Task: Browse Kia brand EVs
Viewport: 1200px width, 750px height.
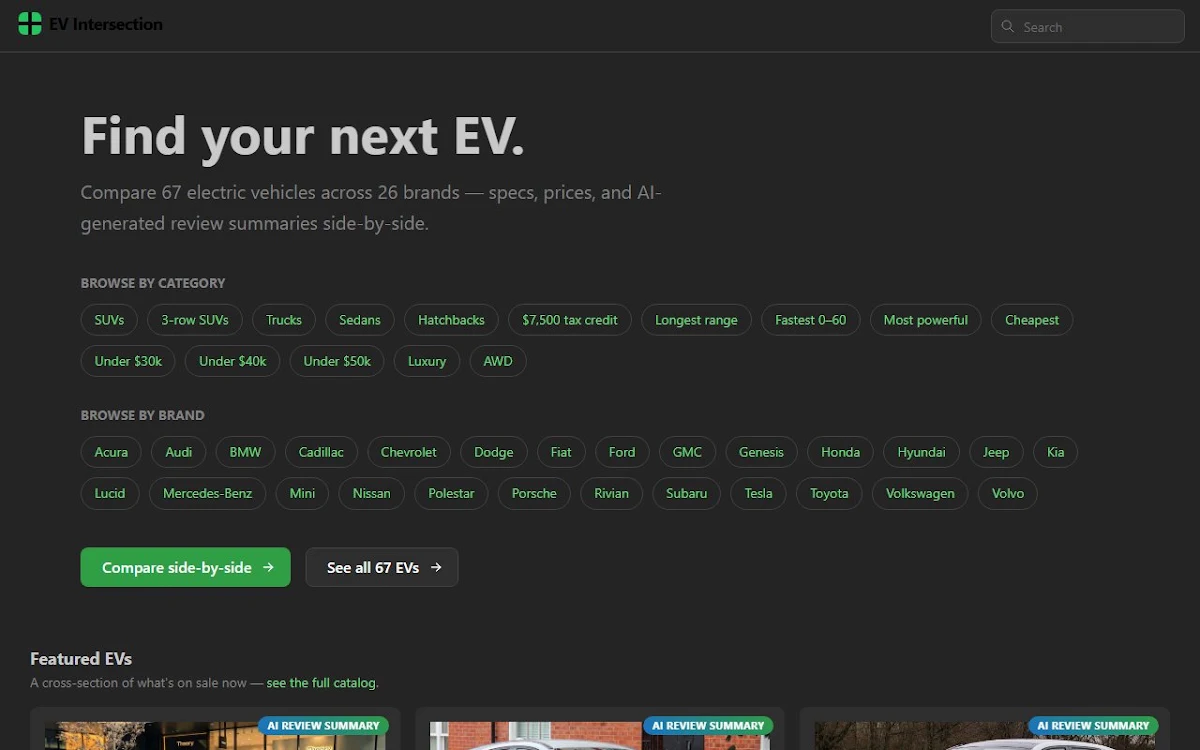Action: tap(1055, 452)
